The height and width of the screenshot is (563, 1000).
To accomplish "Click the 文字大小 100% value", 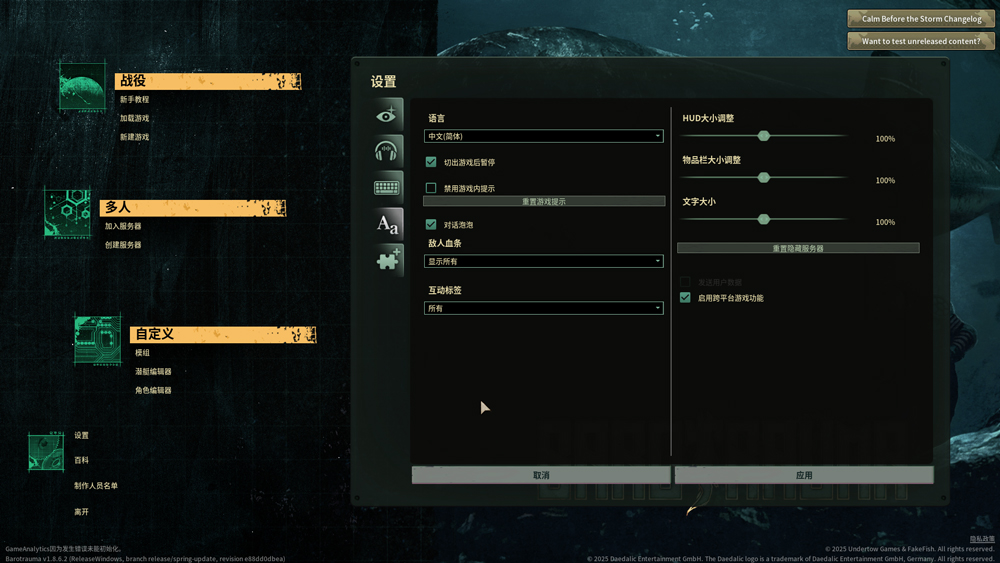I will coord(885,223).
